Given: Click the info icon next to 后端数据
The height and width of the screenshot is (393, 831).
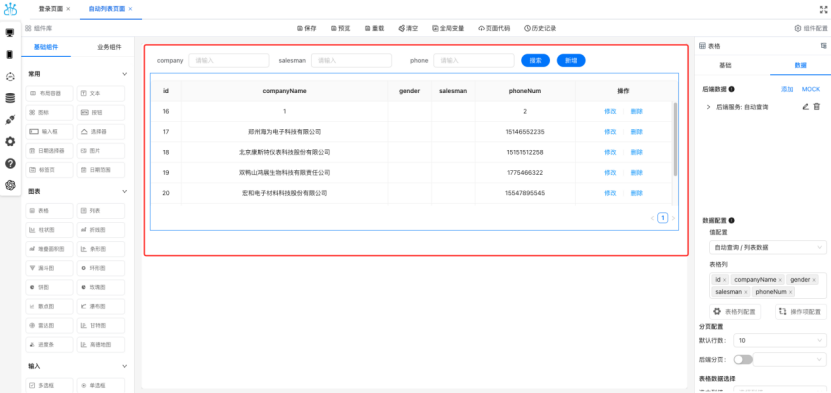Looking at the screenshot, I should pyautogui.click(x=731, y=90).
